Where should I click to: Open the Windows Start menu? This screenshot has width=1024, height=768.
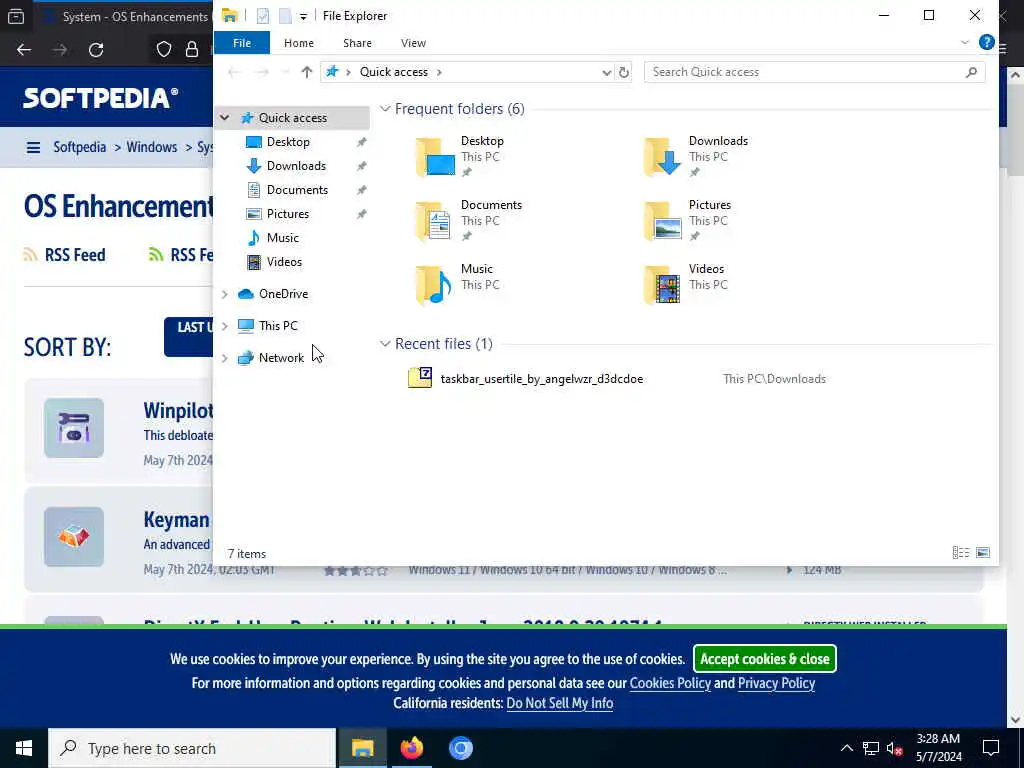pos(24,748)
